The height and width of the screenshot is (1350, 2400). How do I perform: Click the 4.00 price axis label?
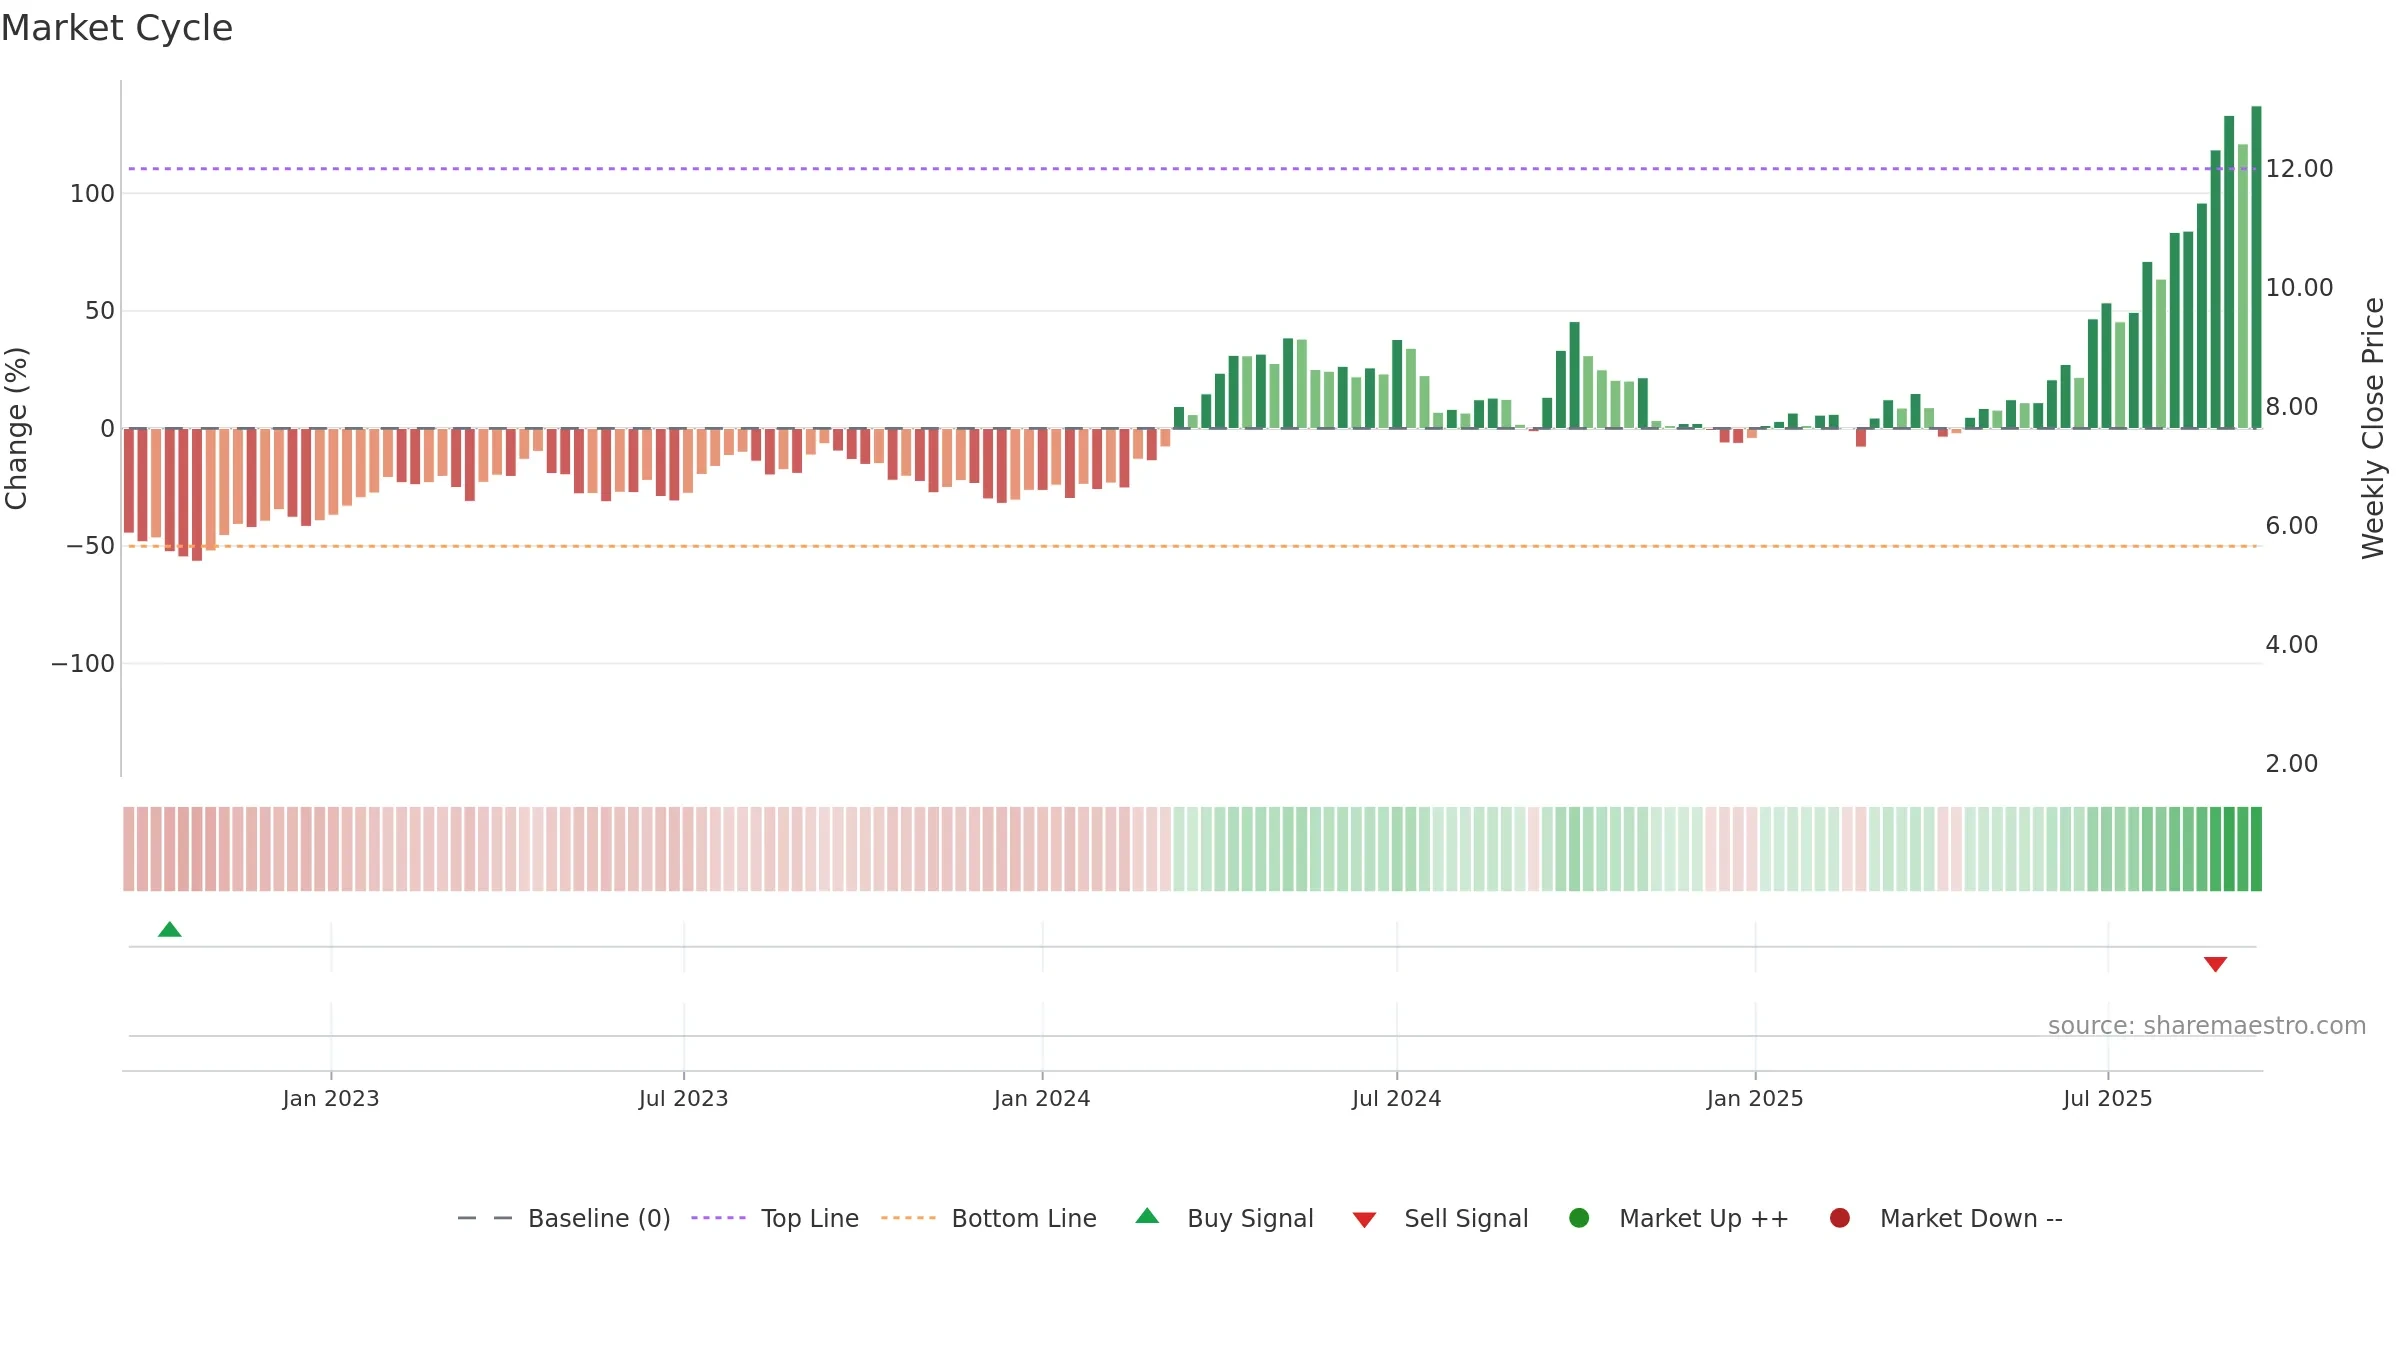(2291, 645)
